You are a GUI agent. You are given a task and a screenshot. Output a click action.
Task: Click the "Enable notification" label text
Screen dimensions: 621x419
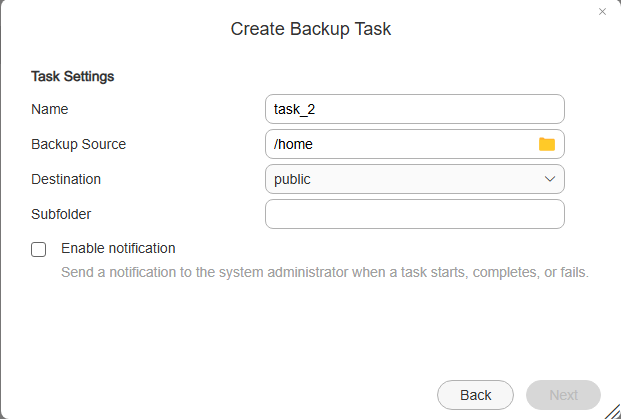[x=118, y=248]
